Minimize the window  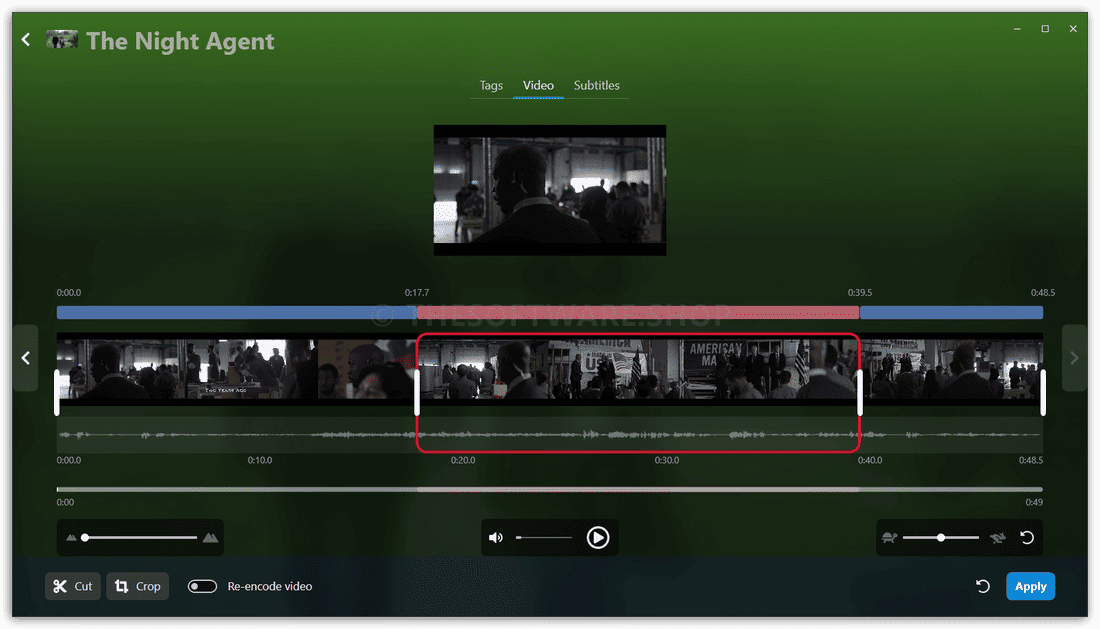(1017, 29)
